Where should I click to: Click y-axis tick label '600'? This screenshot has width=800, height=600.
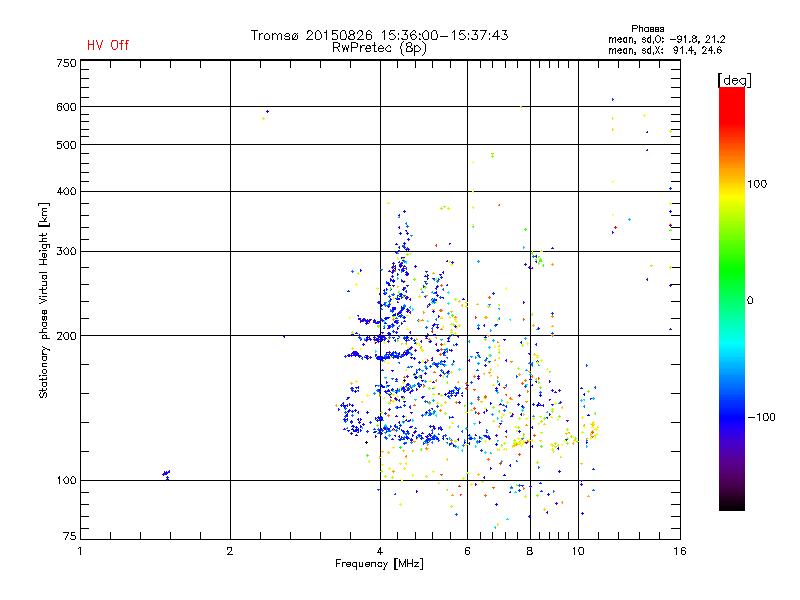[x=66, y=107]
